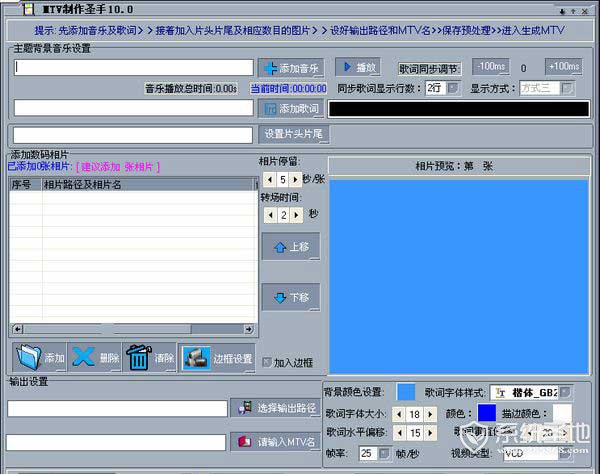Click the 选择输出路径 button
The height and width of the screenshot is (474, 600).
(276, 408)
